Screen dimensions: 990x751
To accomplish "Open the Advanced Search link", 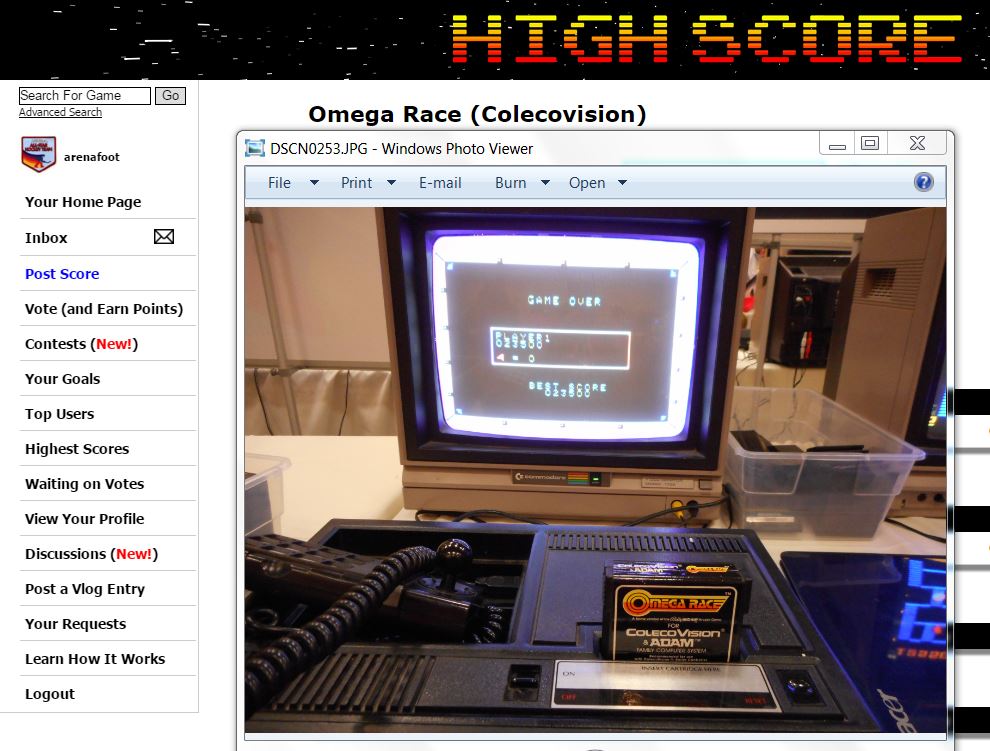I will (x=60, y=112).
